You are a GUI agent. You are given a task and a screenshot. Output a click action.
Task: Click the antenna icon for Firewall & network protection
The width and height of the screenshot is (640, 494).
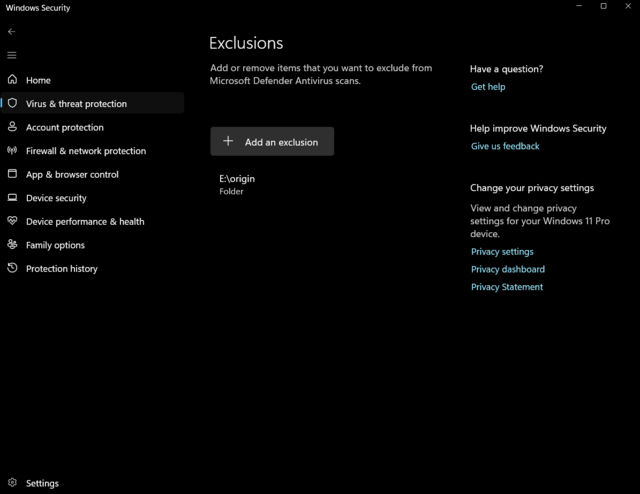pyautogui.click(x=12, y=150)
